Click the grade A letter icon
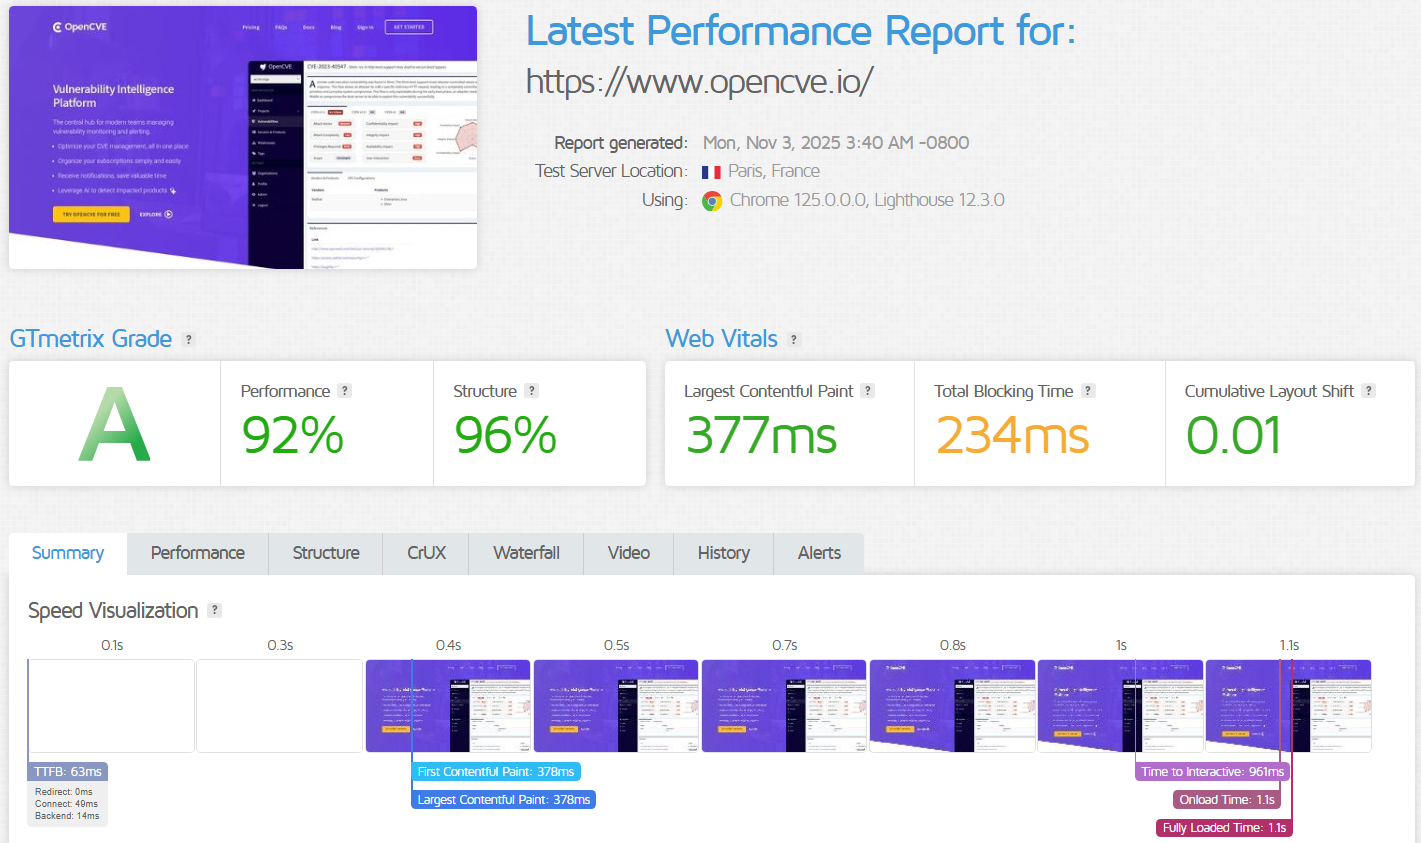 pyautogui.click(x=114, y=425)
